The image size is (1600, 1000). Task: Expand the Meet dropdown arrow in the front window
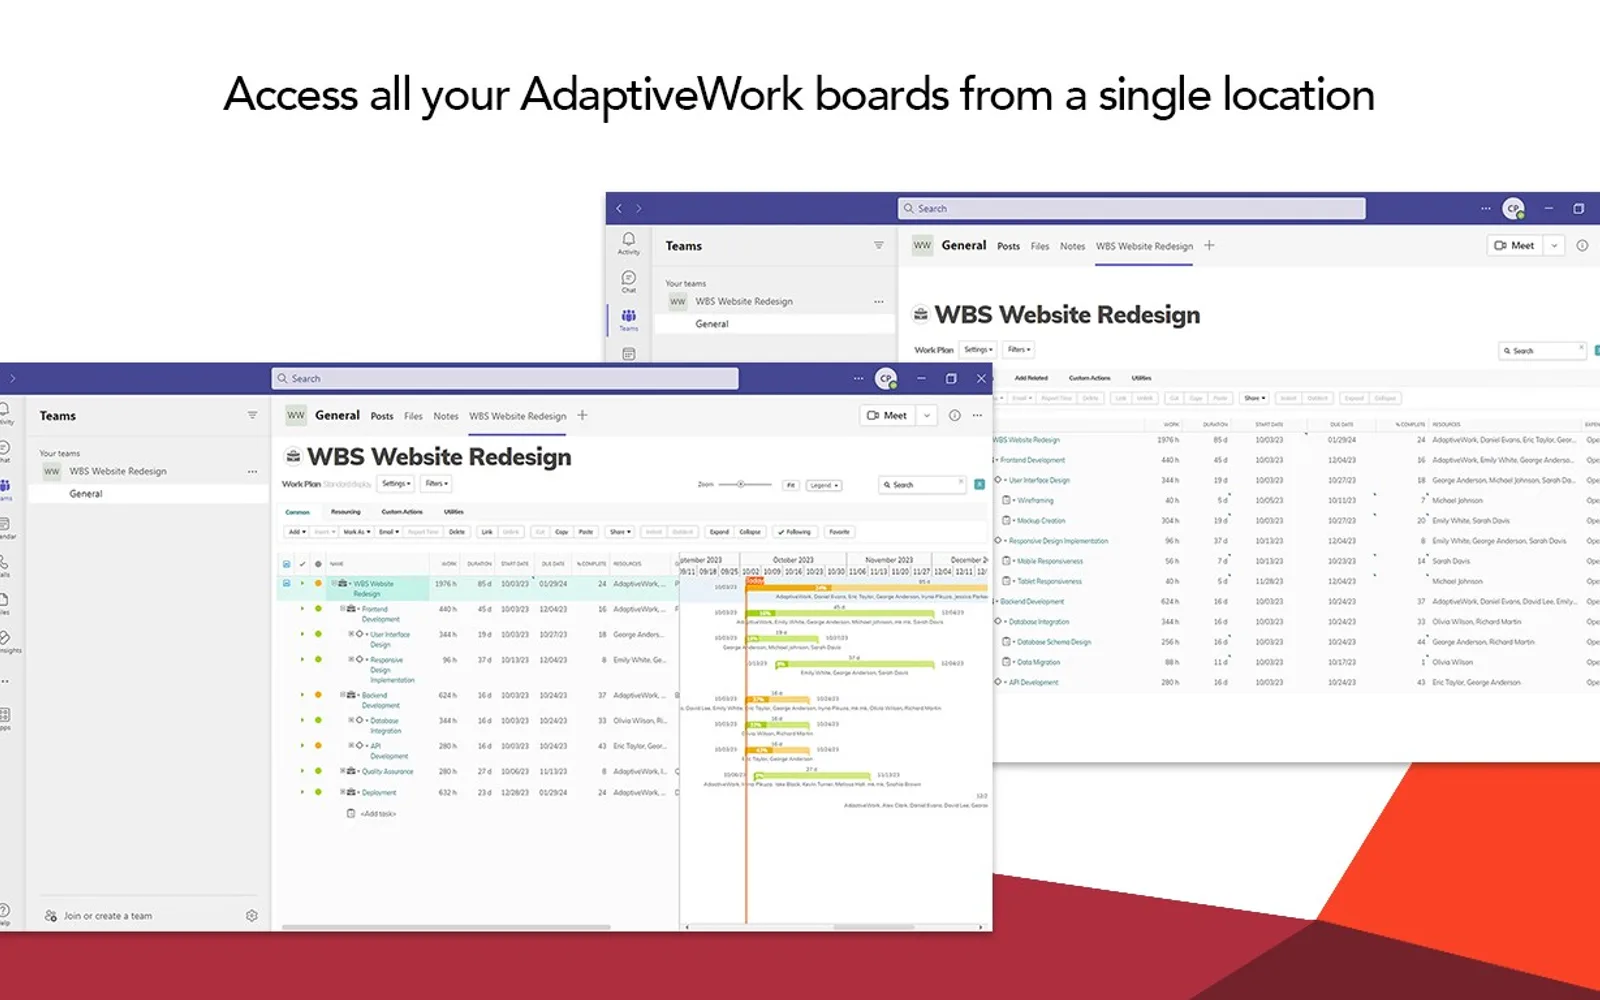tap(927, 415)
